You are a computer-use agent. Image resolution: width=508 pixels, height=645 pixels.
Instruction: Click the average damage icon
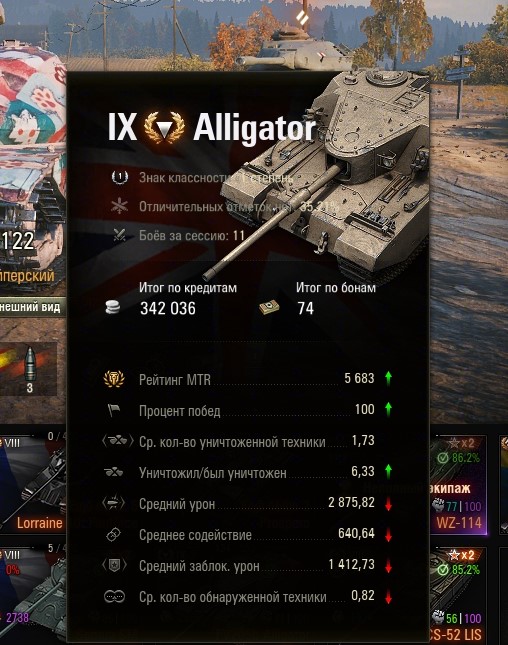(x=114, y=503)
